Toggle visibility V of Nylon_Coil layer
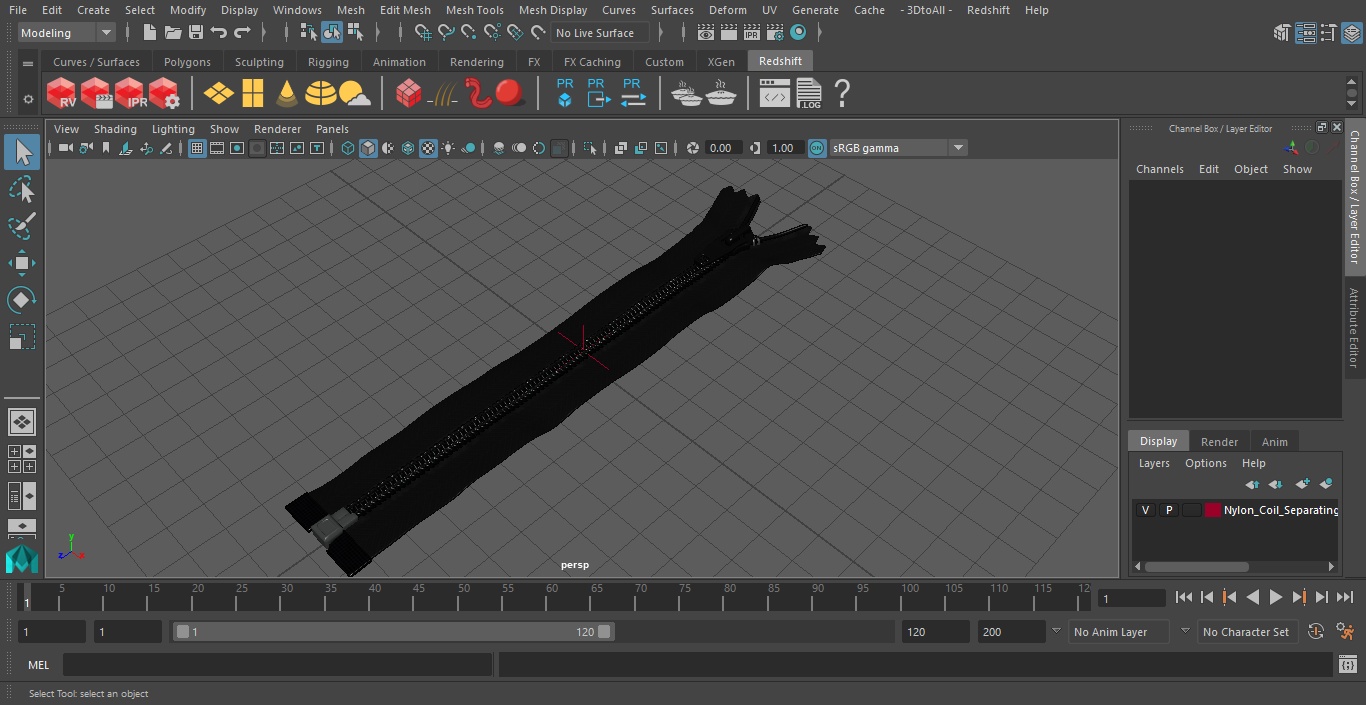The width and height of the screenshot is (1366, 705). [1145, 510]
